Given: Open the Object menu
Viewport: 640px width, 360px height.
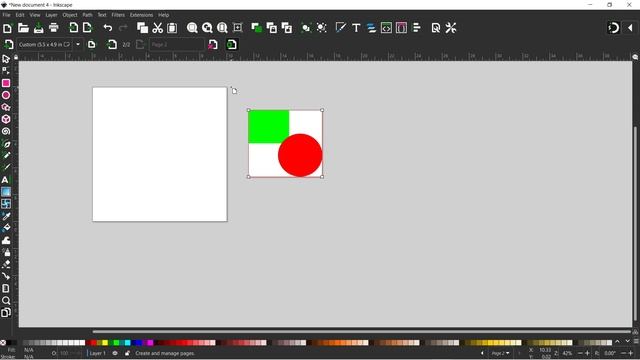Looking at the screenshot, I should (70, 15).
